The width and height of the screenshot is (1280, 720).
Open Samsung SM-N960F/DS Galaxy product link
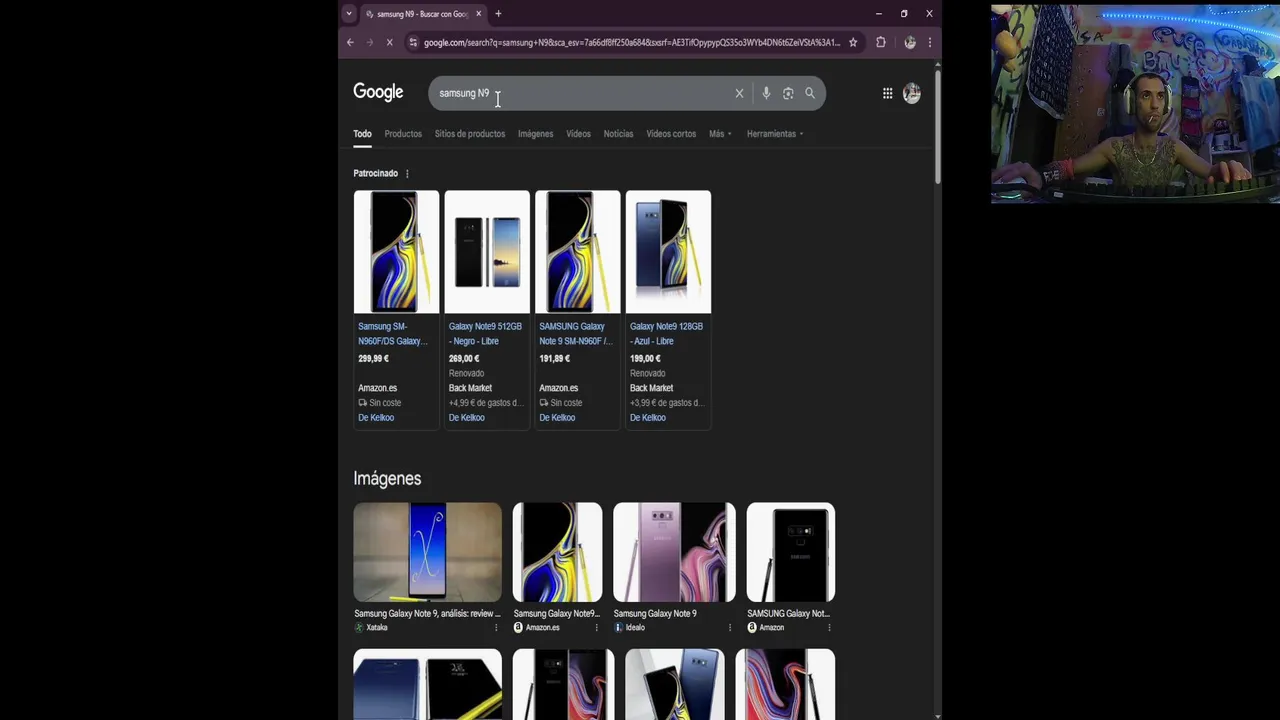click(393, 334)
